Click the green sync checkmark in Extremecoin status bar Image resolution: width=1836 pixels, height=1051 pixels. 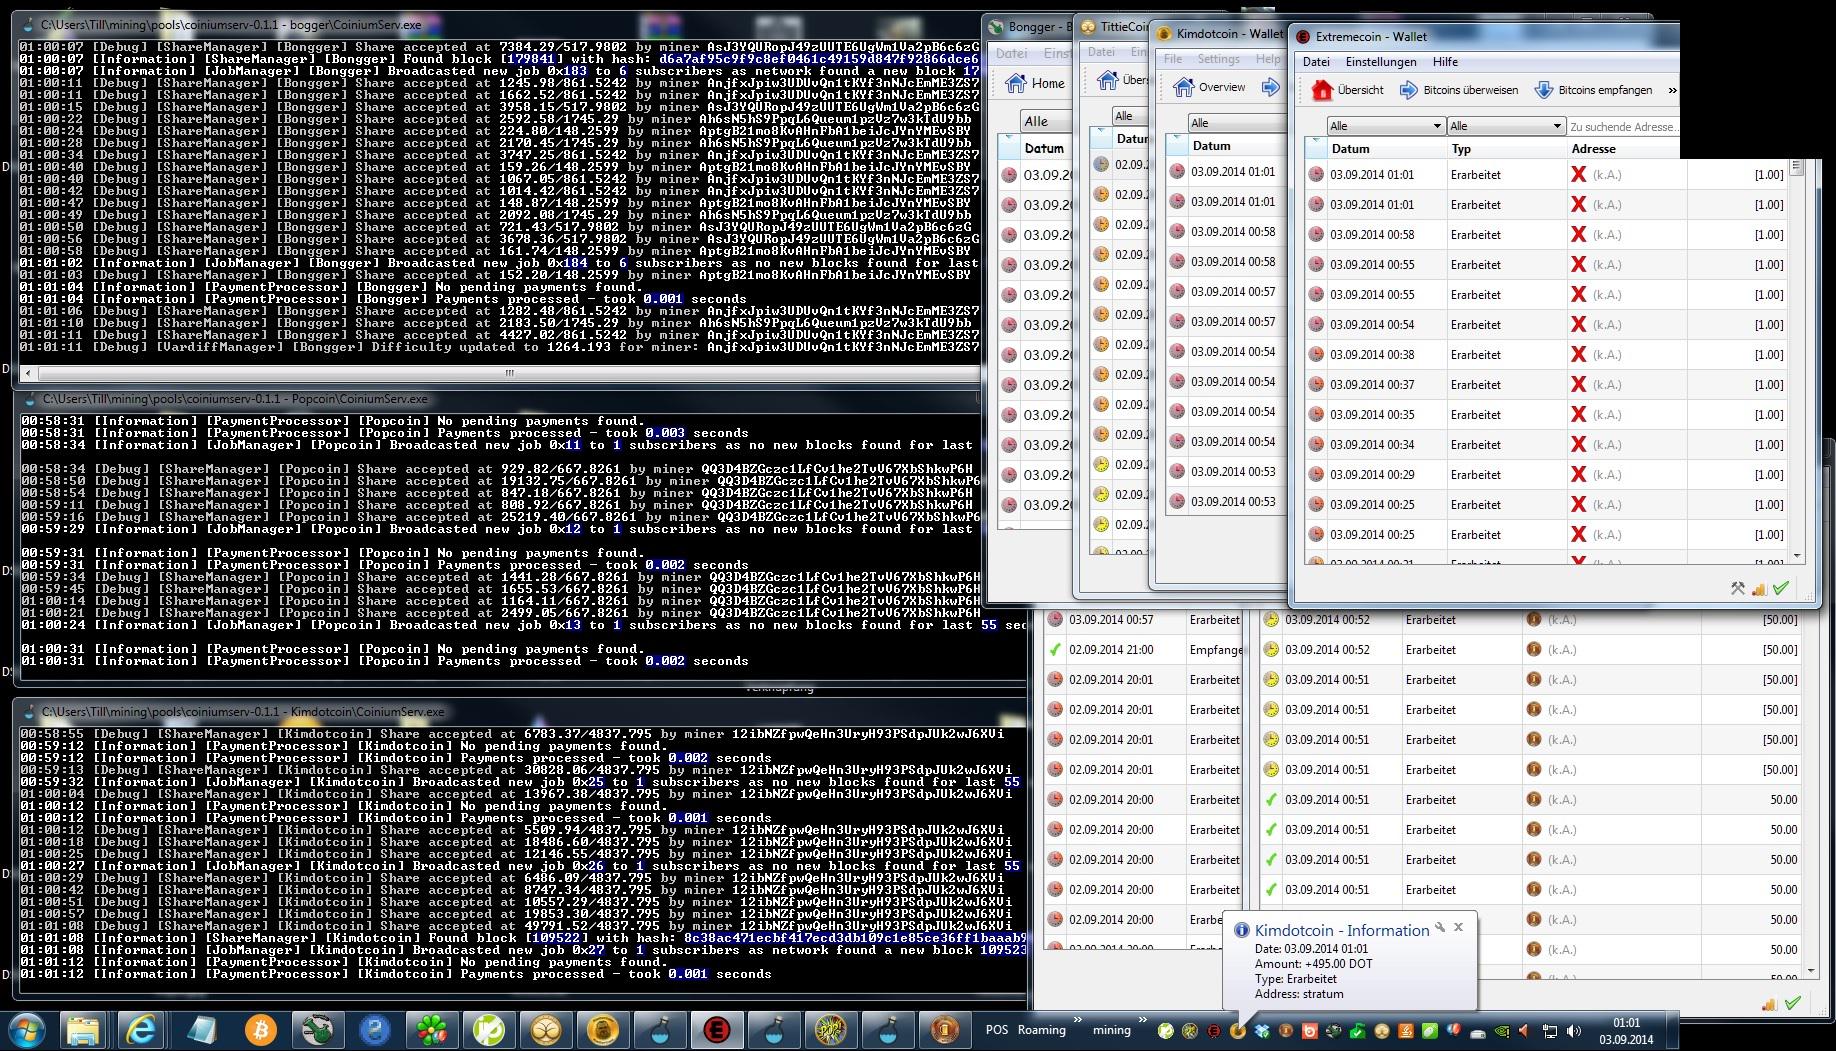point(1781,589)
